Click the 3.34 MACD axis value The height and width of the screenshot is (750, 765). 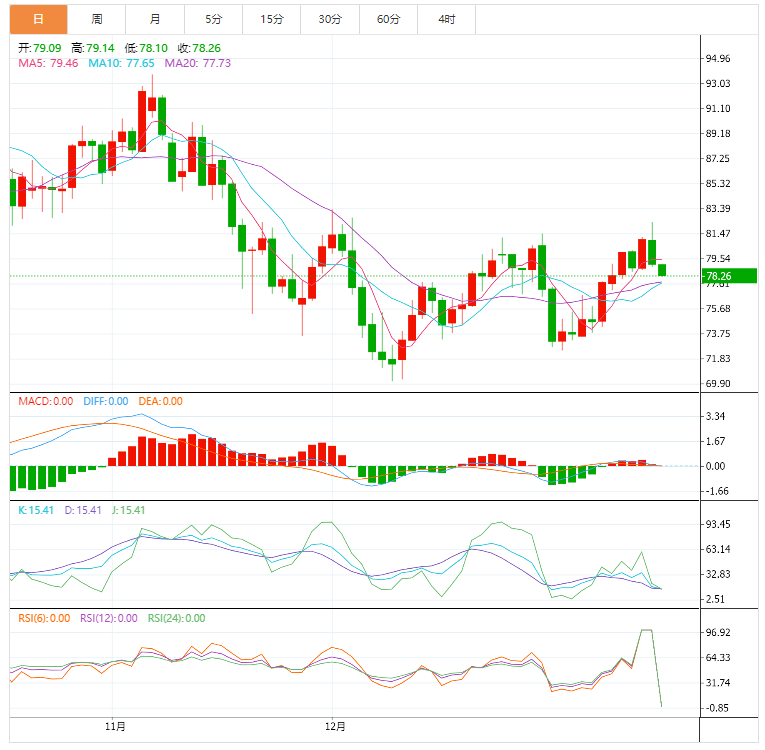715,416
